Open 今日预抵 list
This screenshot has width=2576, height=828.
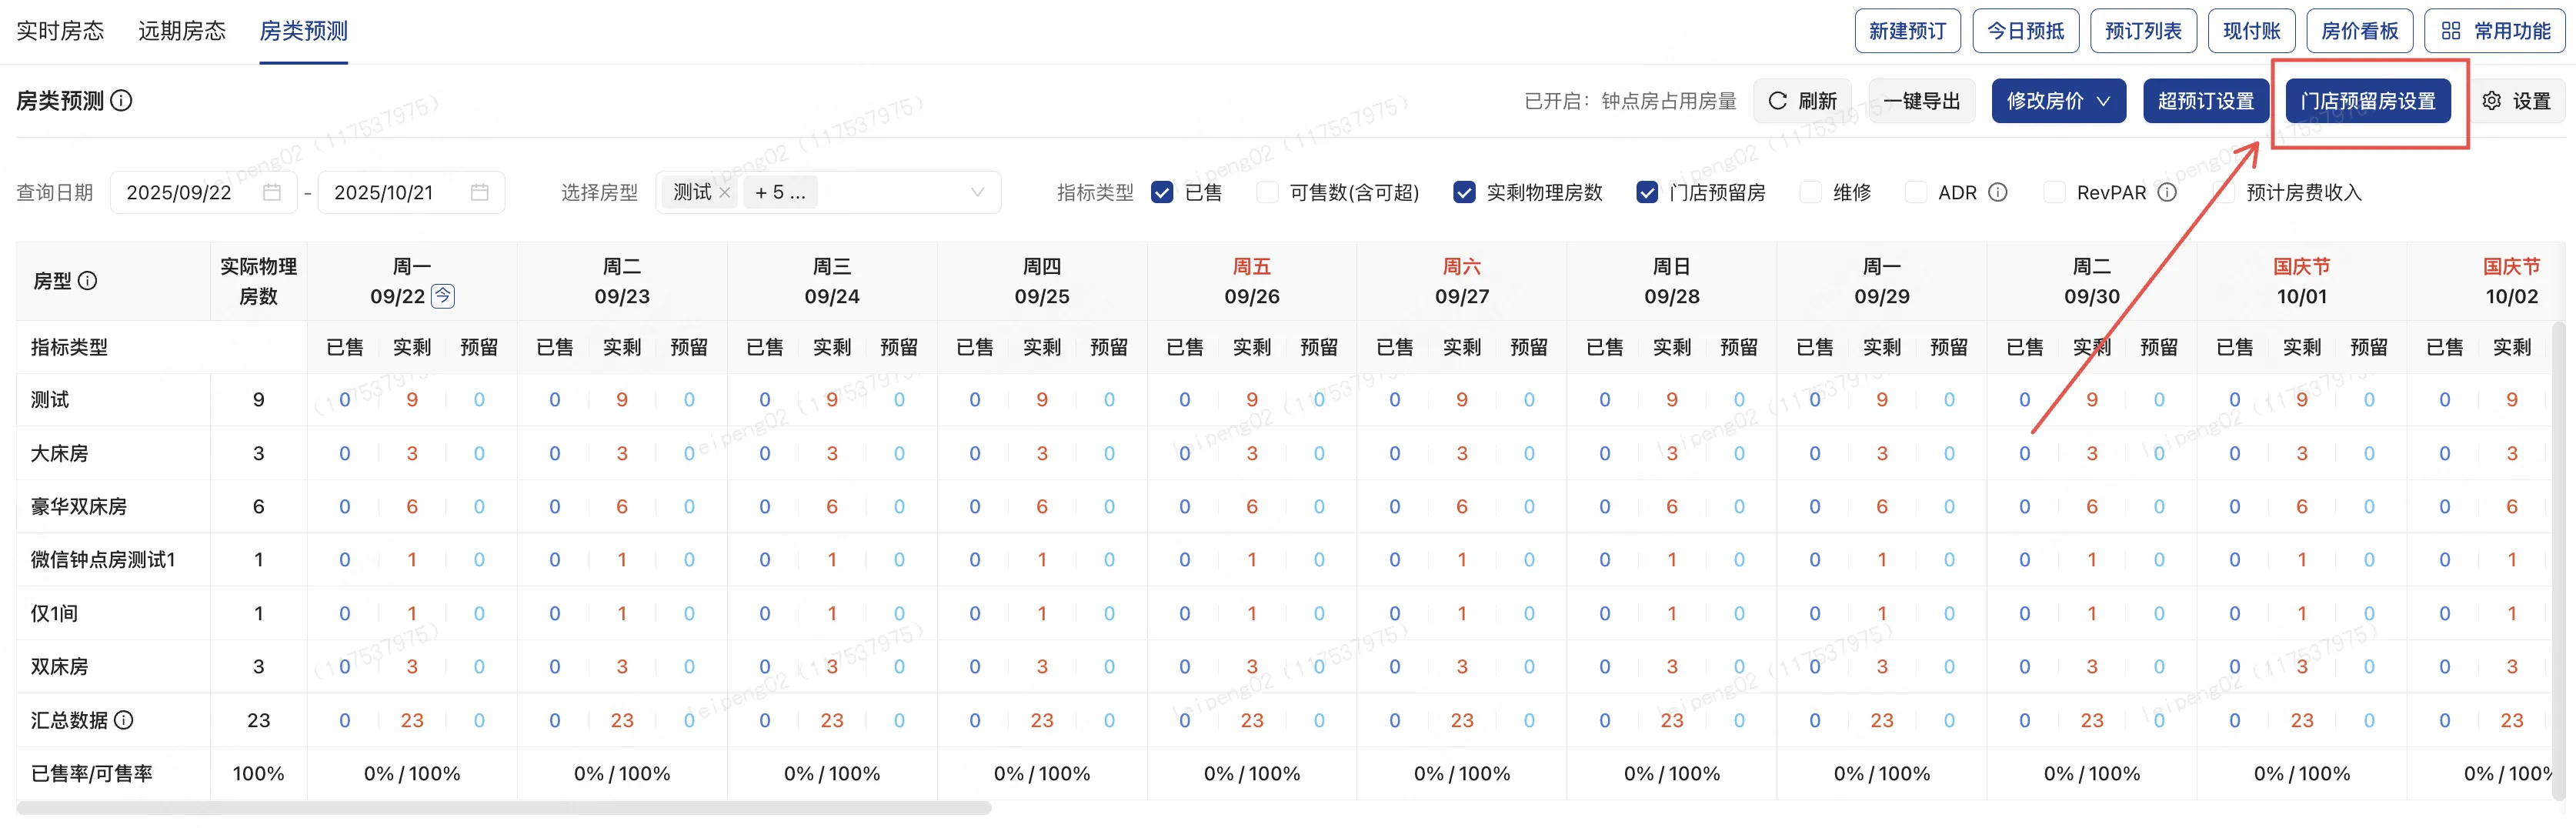2025,31
